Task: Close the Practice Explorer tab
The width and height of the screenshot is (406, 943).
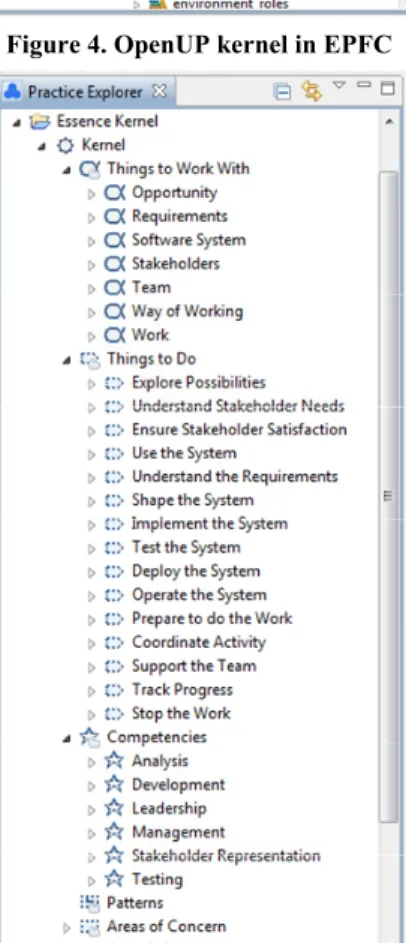Action: (159, 91)
